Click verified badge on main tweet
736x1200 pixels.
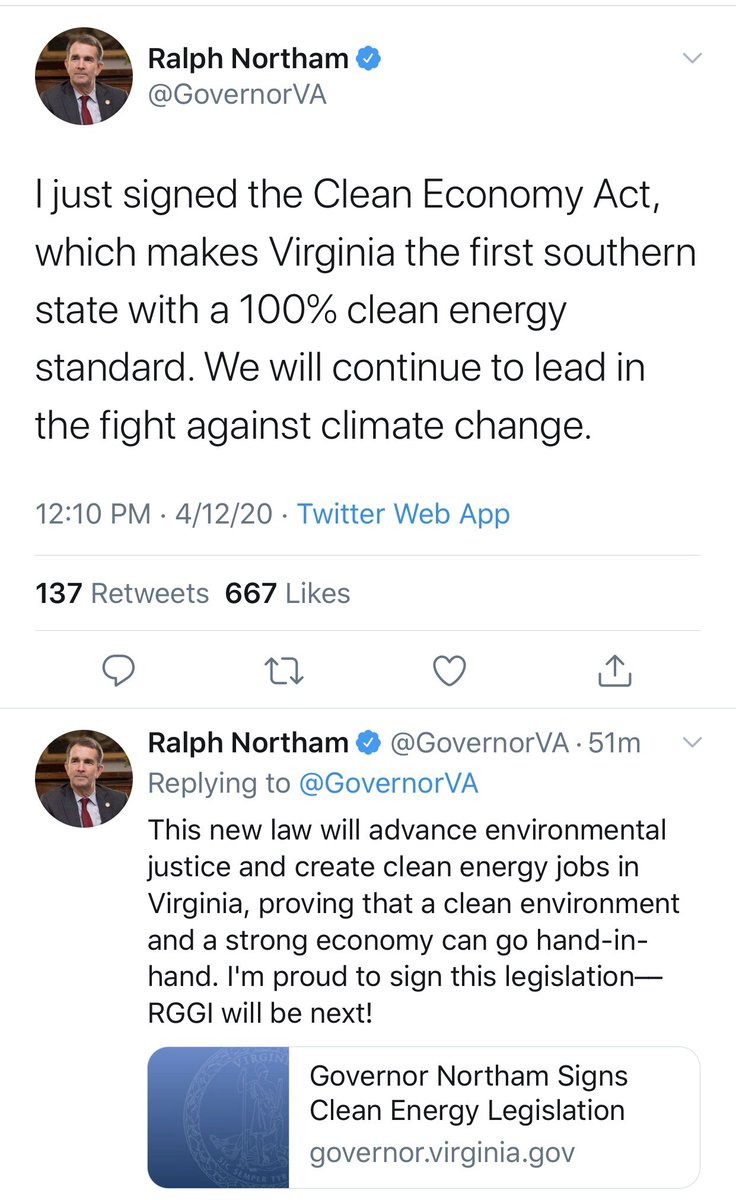pyautogui.click(x=369, y=60)
